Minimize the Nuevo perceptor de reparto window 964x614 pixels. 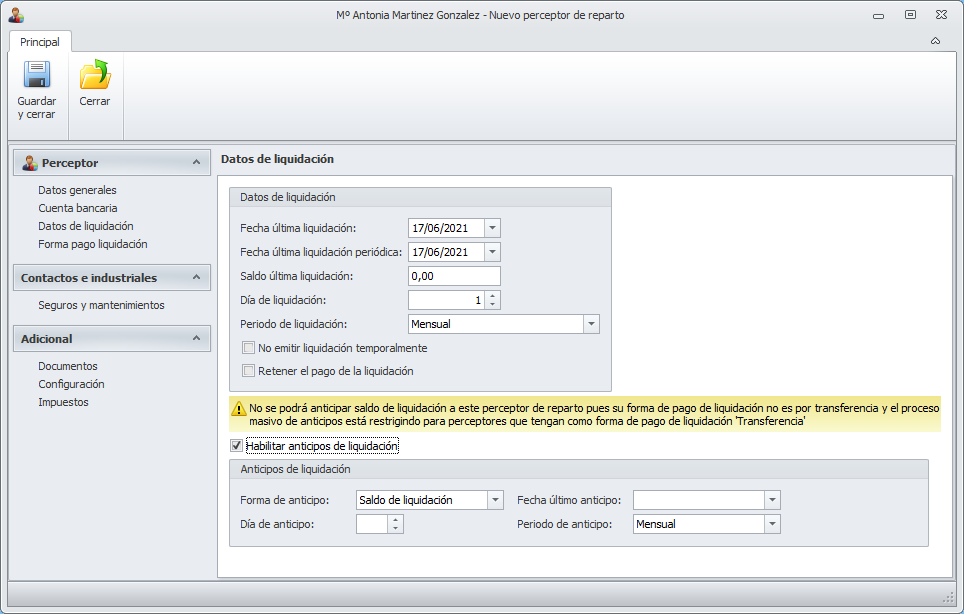(x=879, y=15)
